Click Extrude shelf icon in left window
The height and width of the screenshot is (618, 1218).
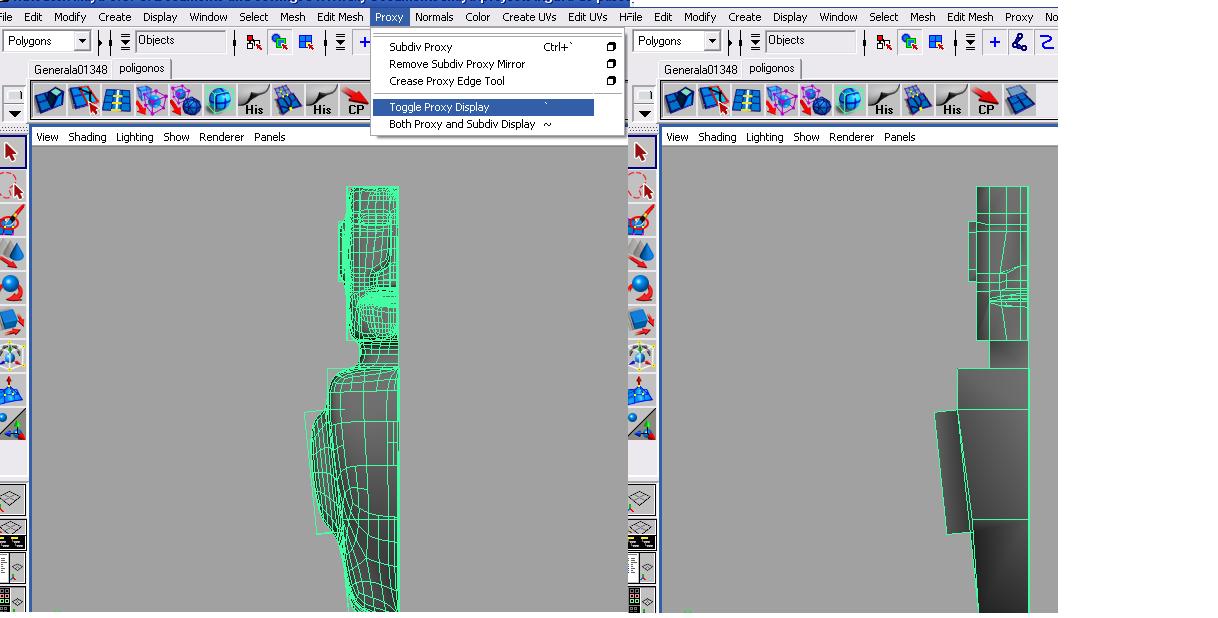pyautogui.click(x=49, y=100)
